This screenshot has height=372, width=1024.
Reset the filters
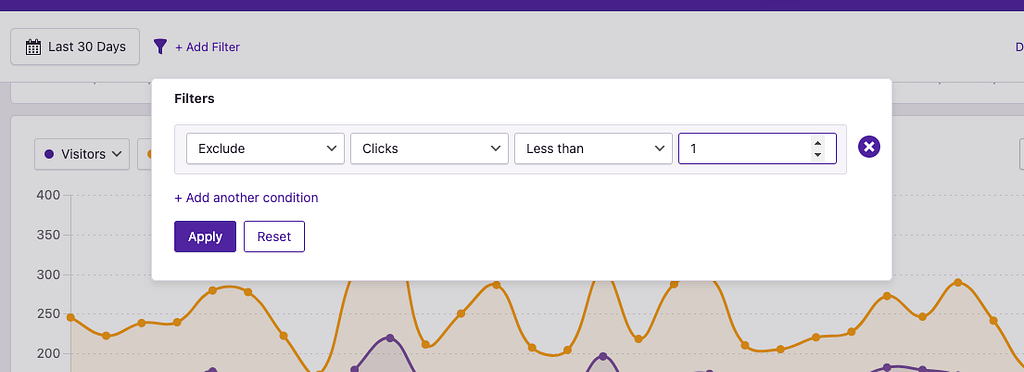pyautogui.click(x=274, y=236)
